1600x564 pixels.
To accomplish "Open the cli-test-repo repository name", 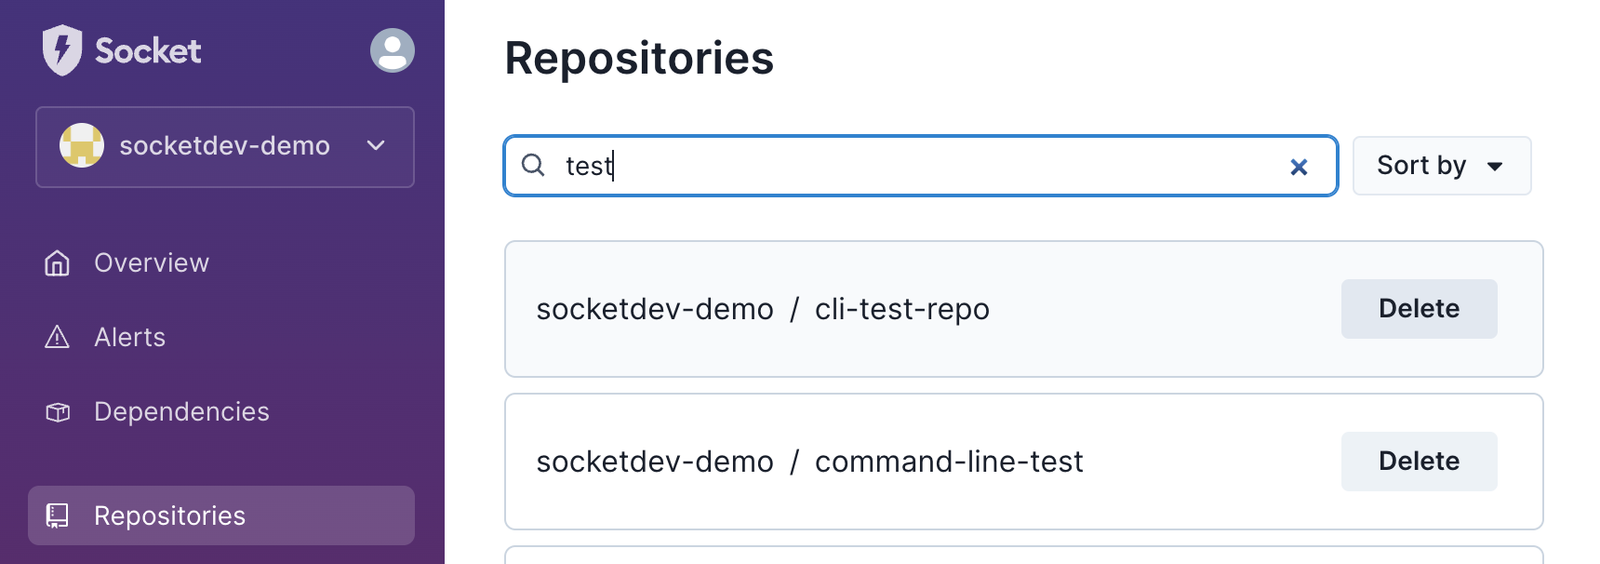I will point(902,310).
